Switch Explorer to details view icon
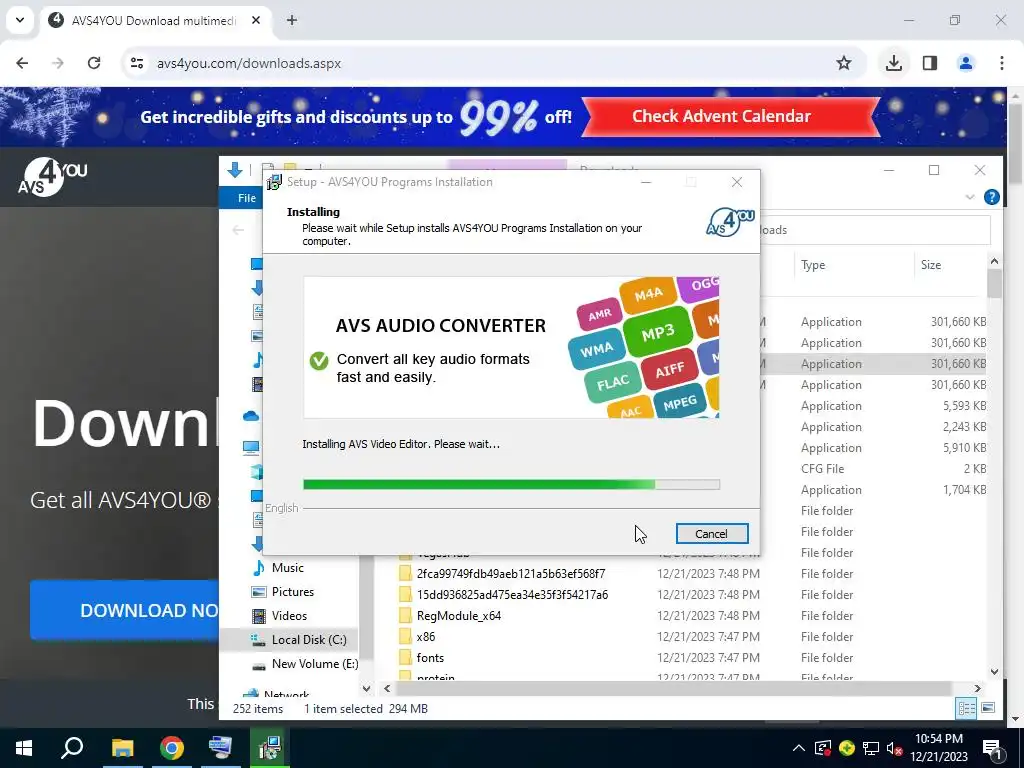This screenshot has height=768, width=1024. [x=966, y=708]
